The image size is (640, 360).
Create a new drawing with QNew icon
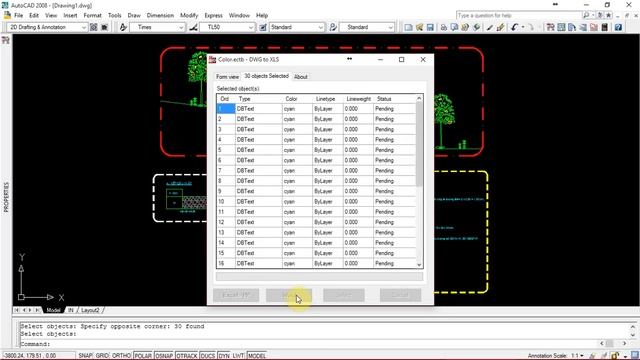coord(408,27)
